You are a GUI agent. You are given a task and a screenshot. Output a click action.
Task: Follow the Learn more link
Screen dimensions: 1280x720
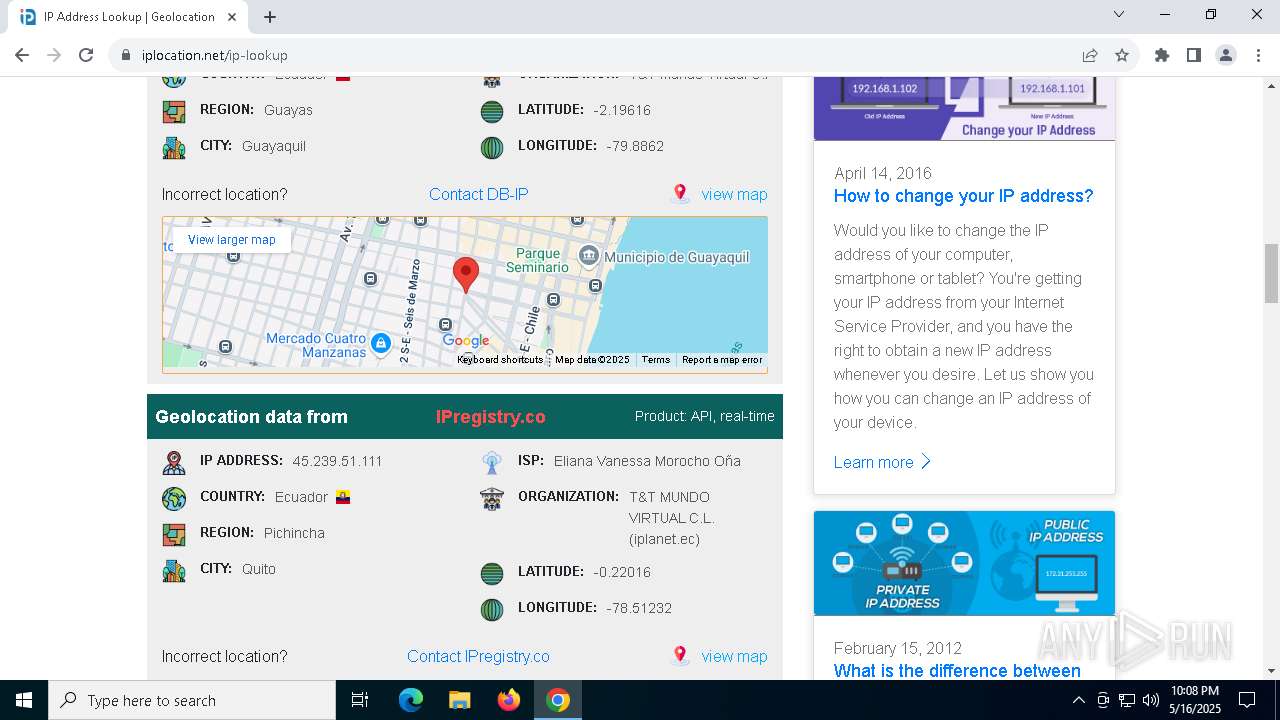pyautogui.click(x=882, y=462)
